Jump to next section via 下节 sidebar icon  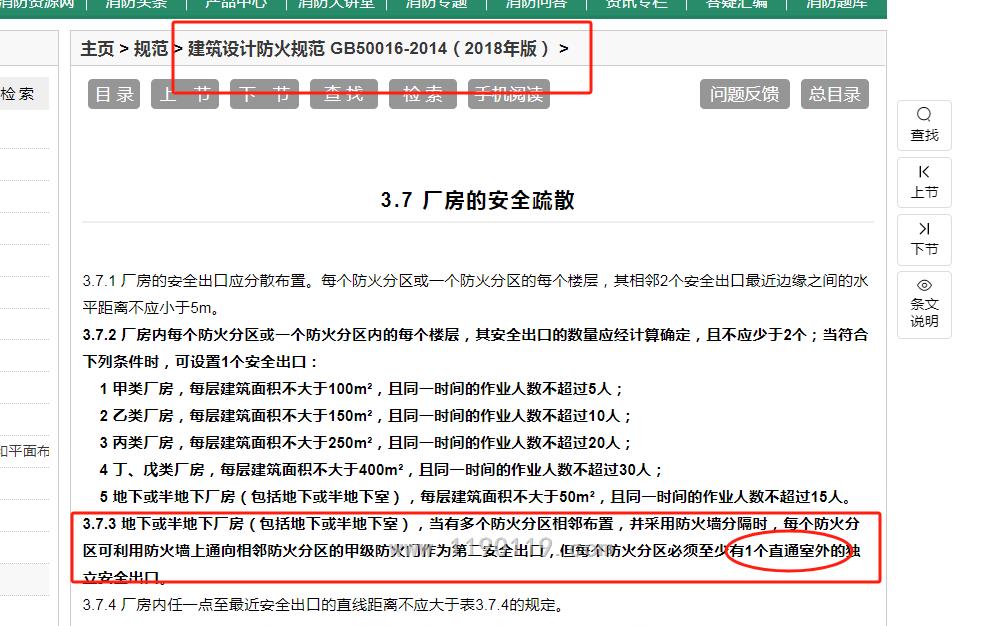[x=924, y=239]
